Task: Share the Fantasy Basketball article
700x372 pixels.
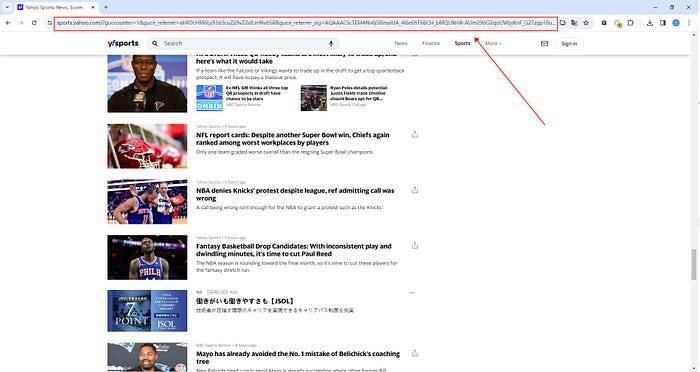Action: (415, 245)
